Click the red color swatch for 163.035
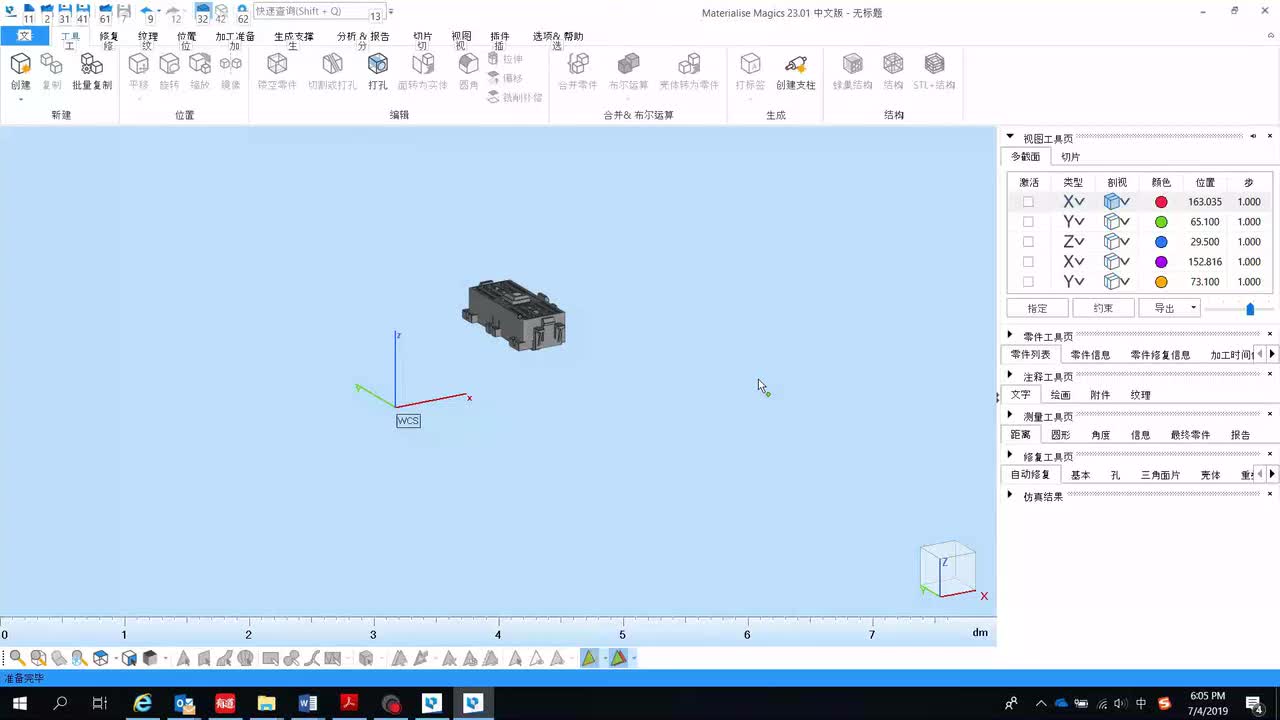 [1161, 202]
